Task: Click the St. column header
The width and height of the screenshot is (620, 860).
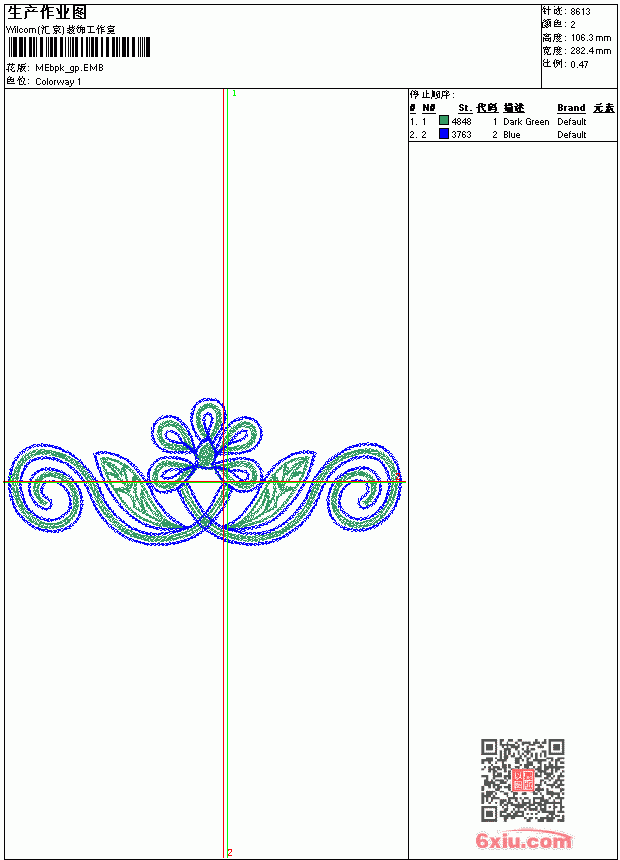Action: pos(465,108)
